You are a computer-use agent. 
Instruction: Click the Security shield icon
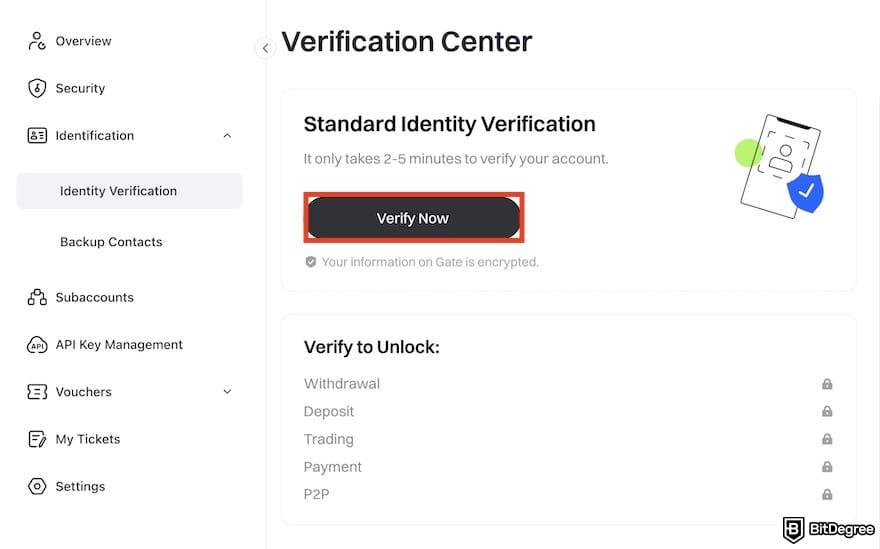point(37,88)
